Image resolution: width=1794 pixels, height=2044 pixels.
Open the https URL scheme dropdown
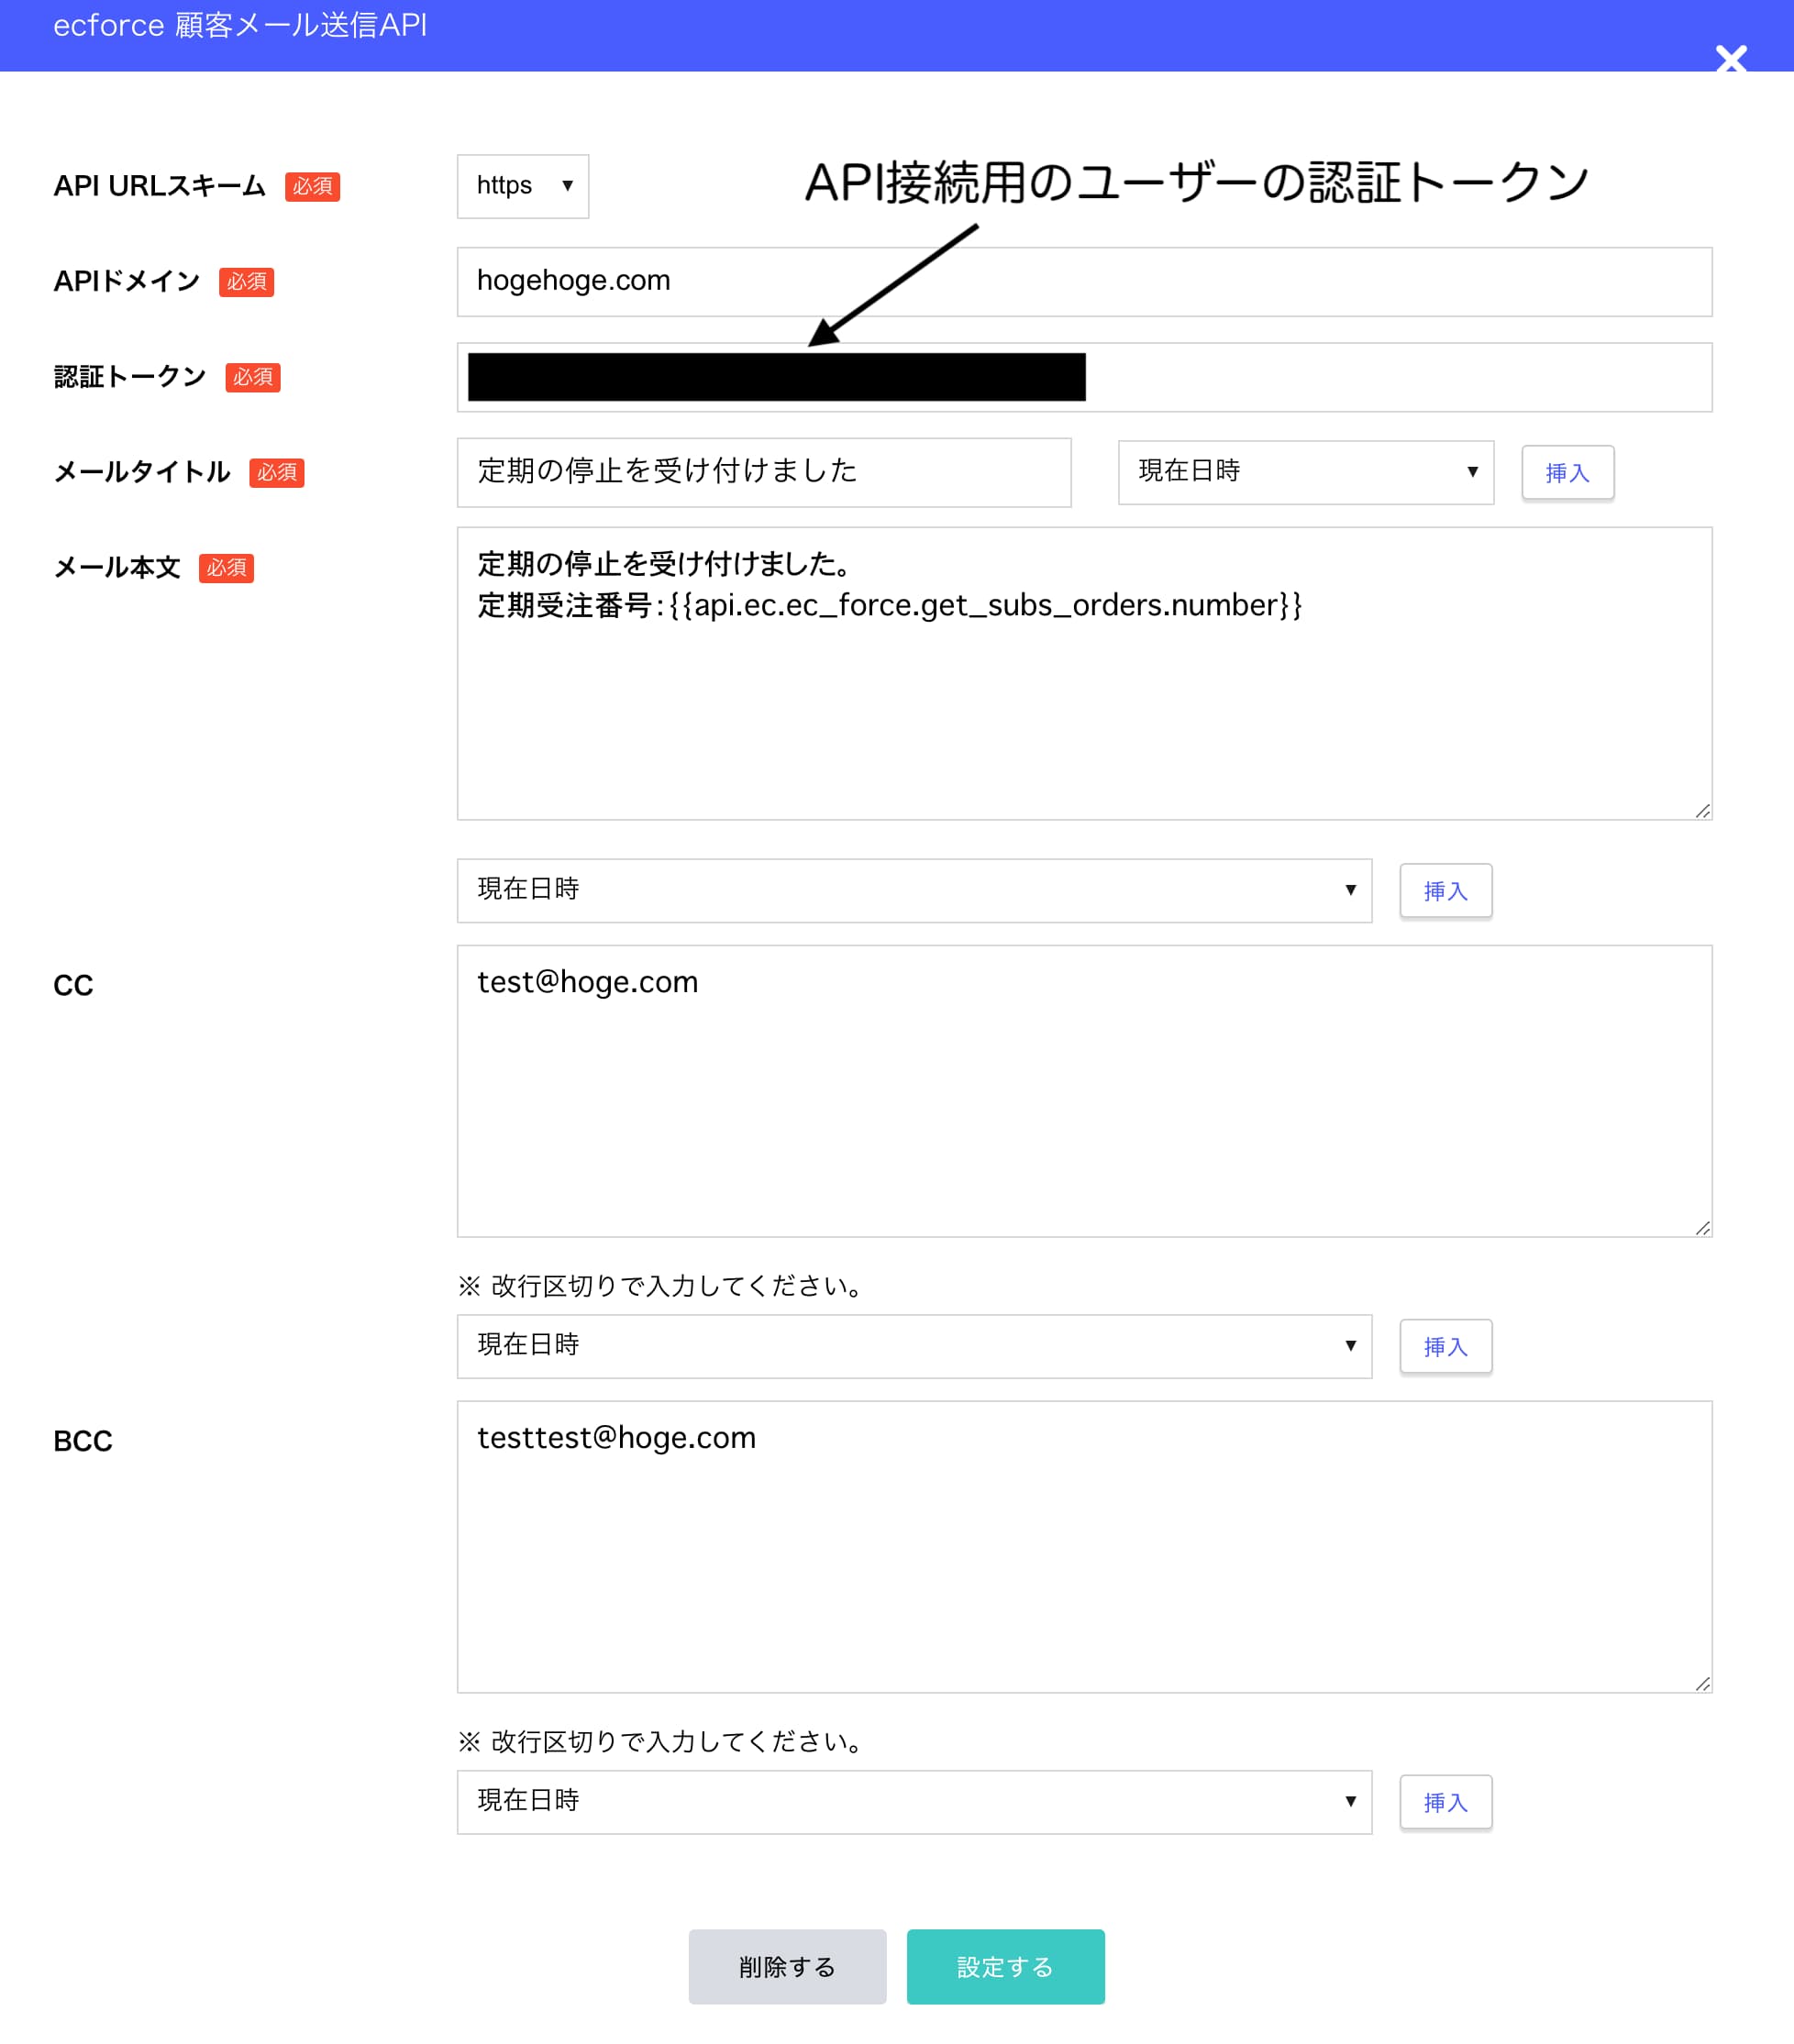[521, 186]
